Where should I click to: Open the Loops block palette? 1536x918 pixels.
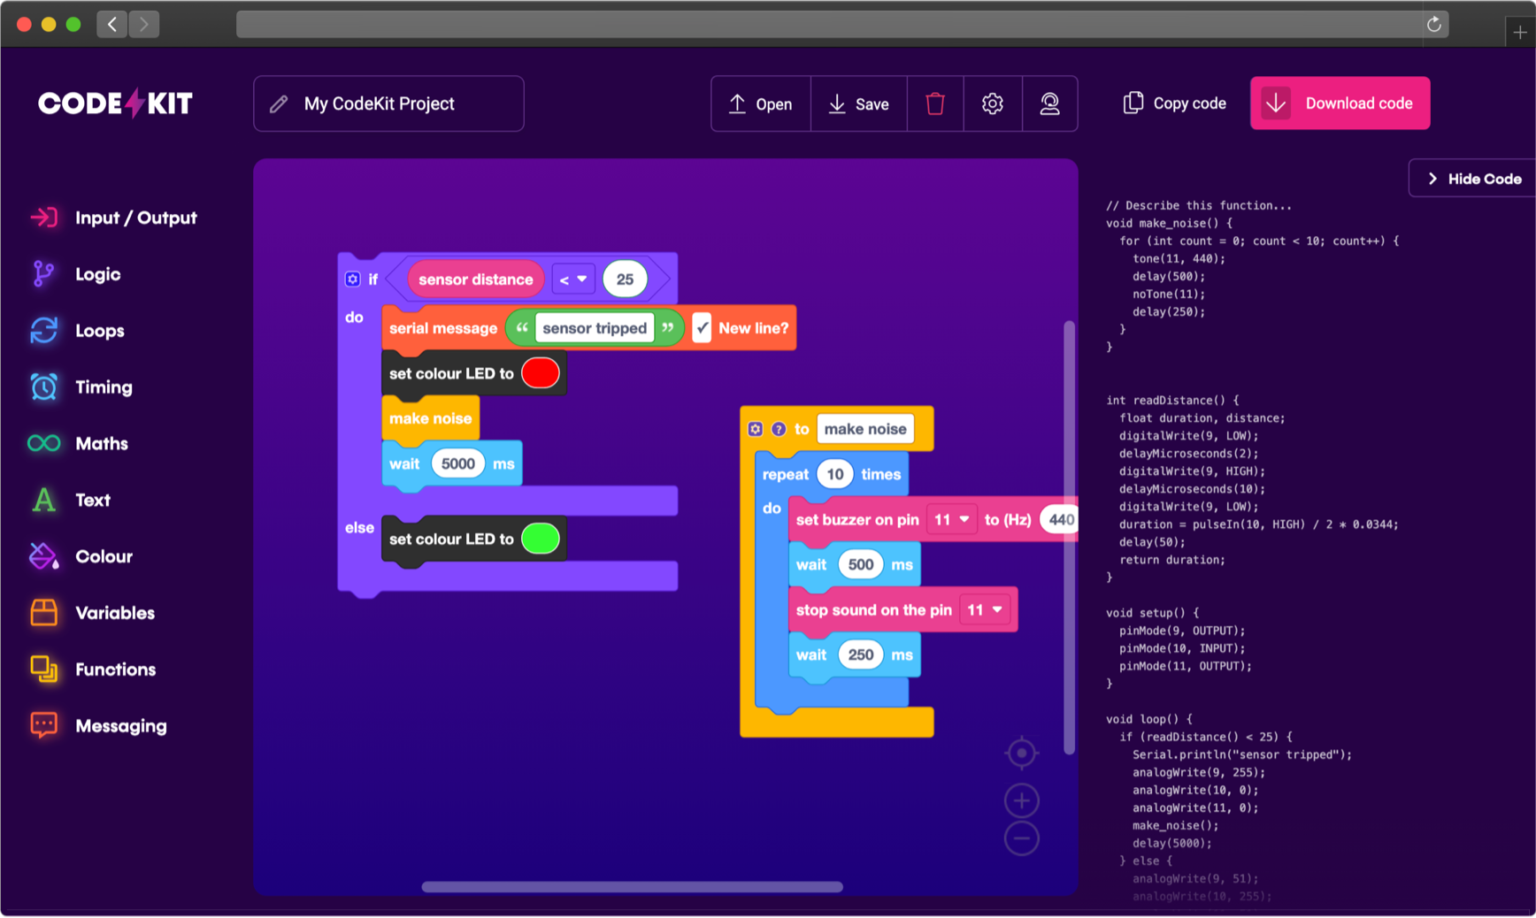[x=99, y=330]
